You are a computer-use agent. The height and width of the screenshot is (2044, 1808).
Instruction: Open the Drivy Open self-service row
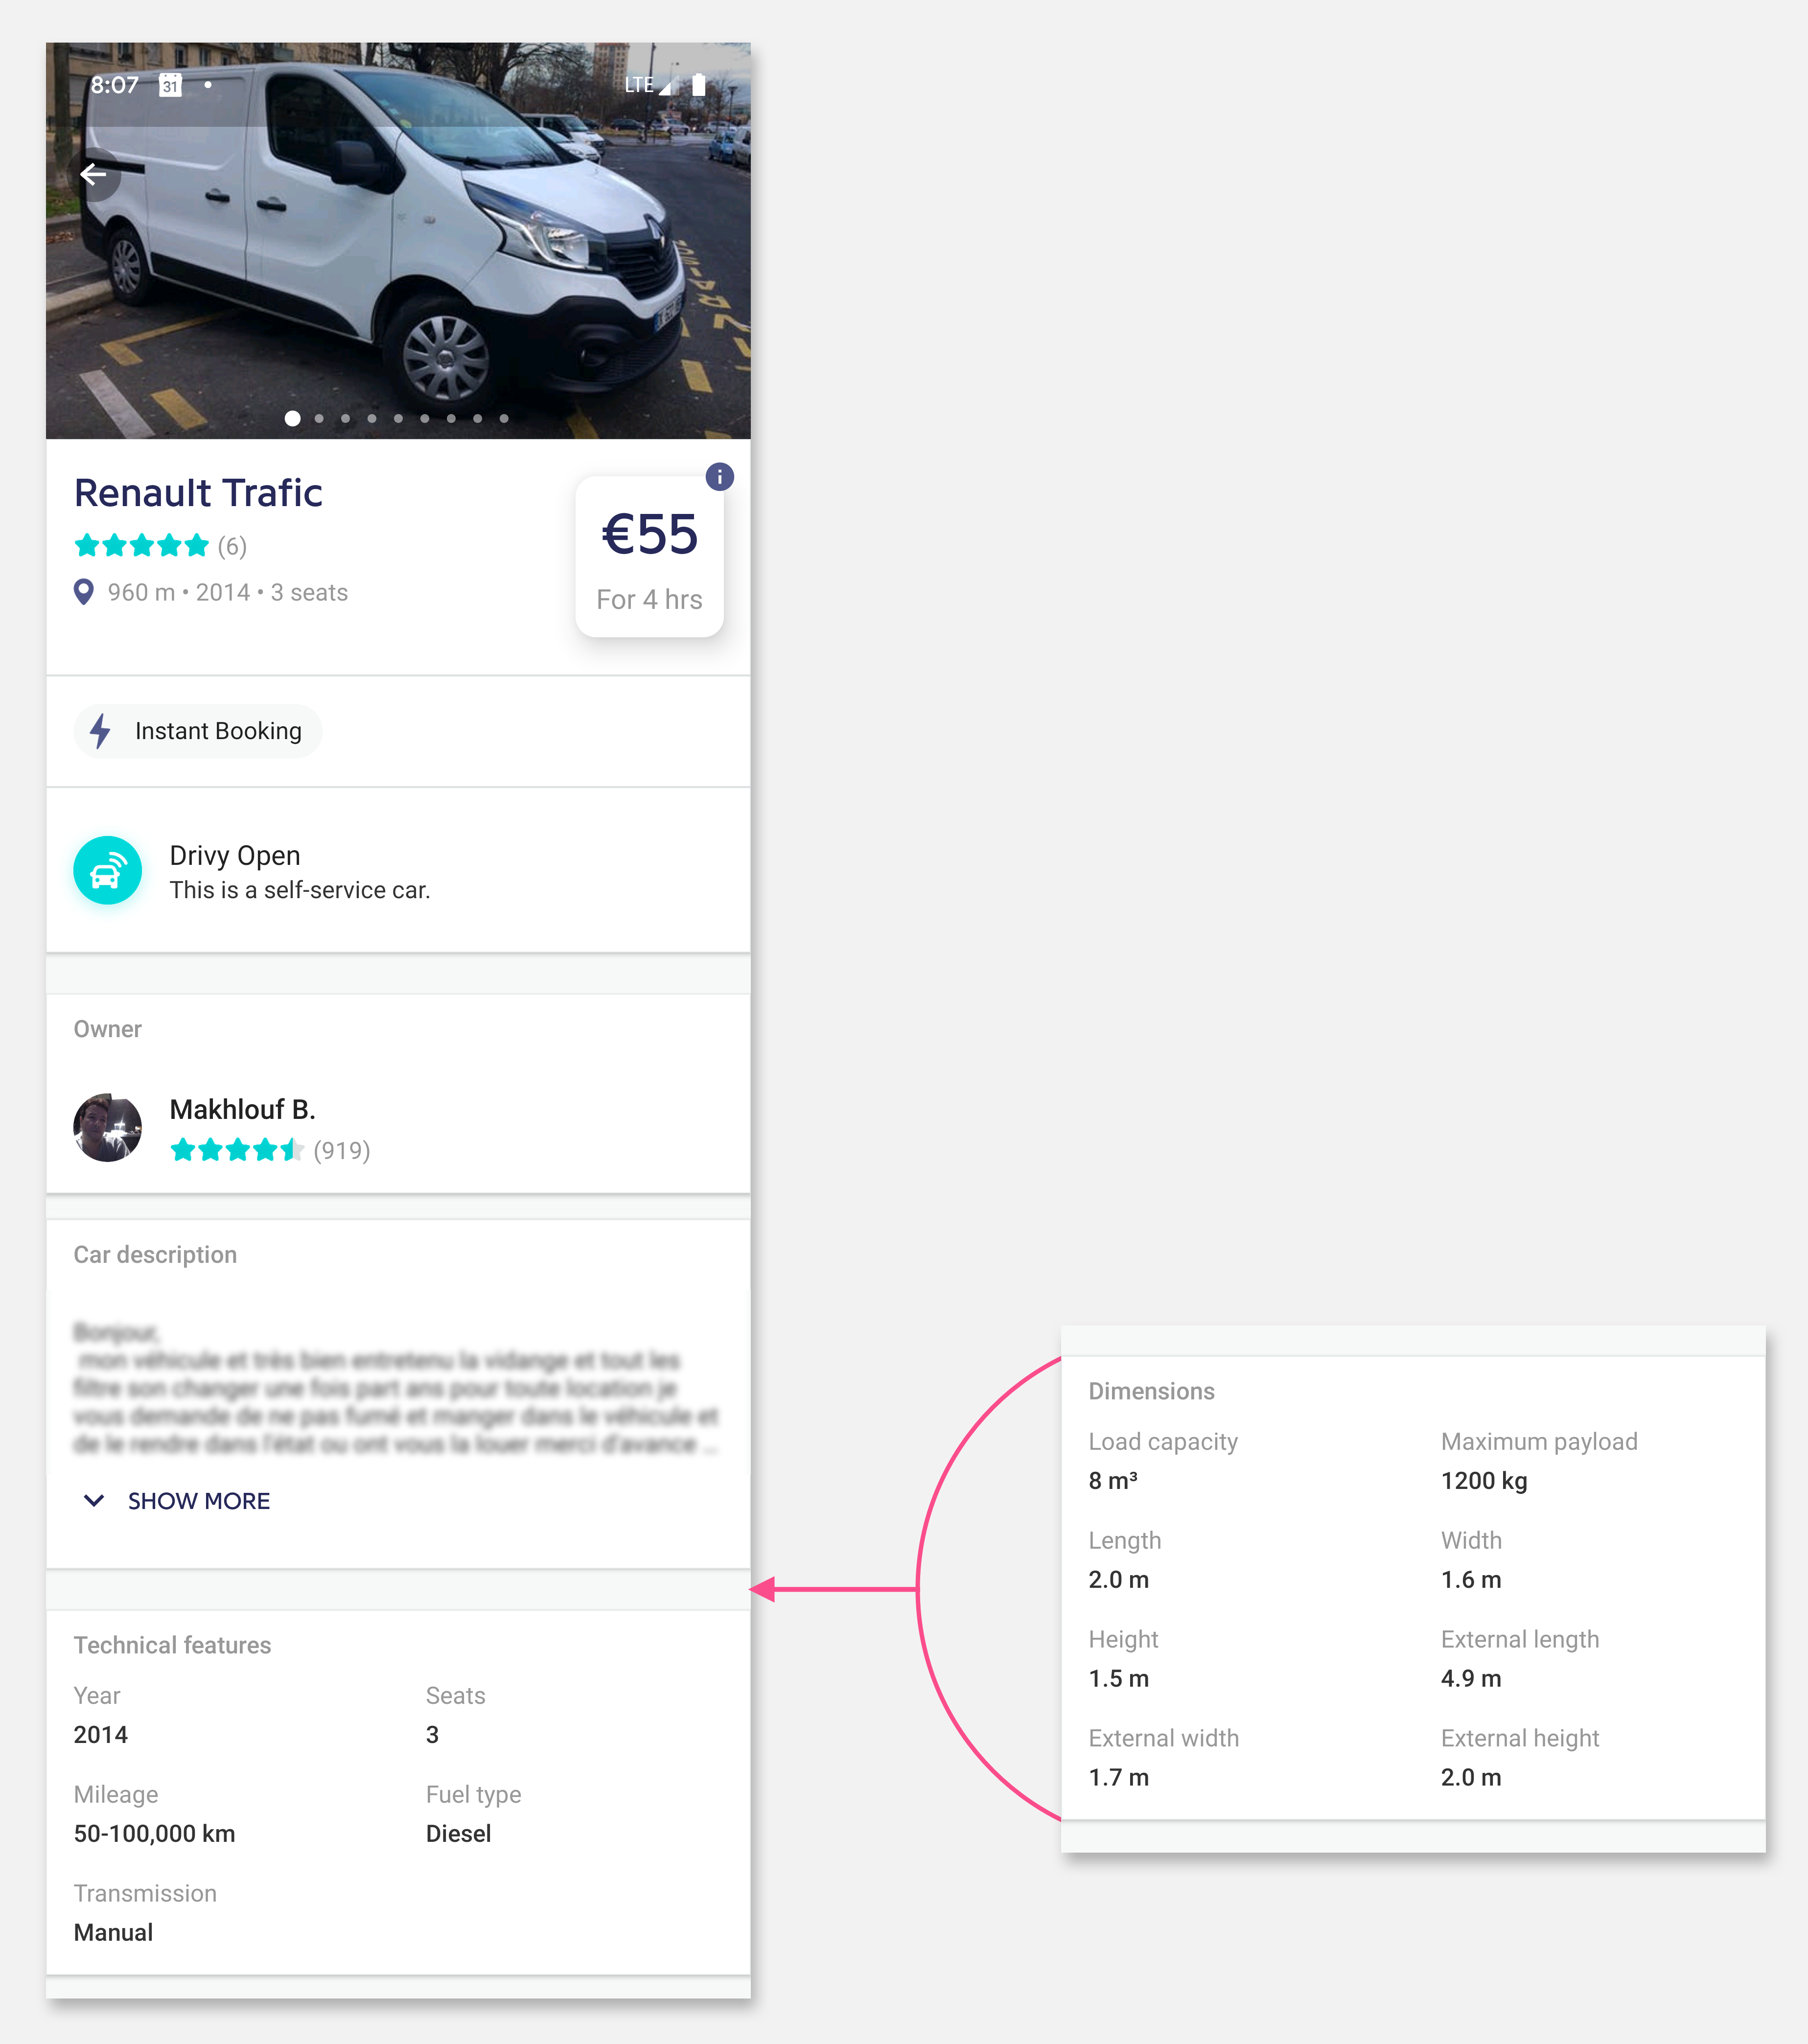click(398, 871)
